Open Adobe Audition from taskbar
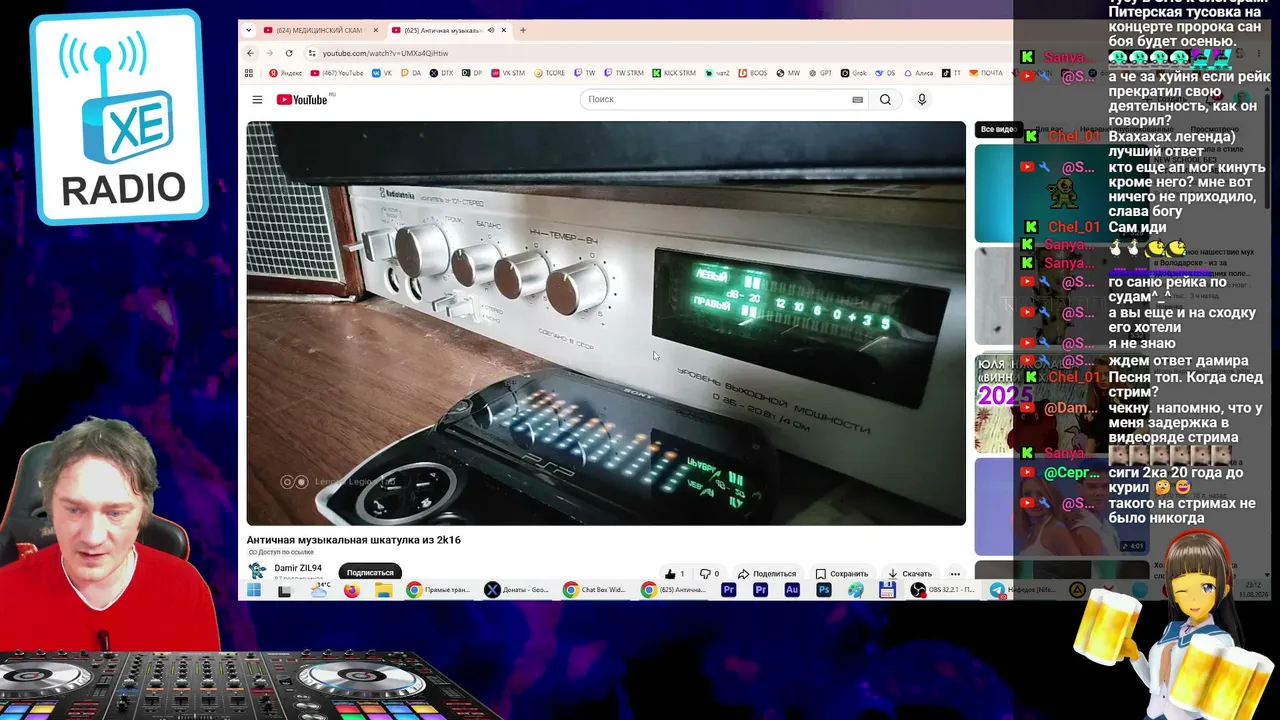Image resolution: width=1280 pixels, height=720 pixels. pos(792,591)
